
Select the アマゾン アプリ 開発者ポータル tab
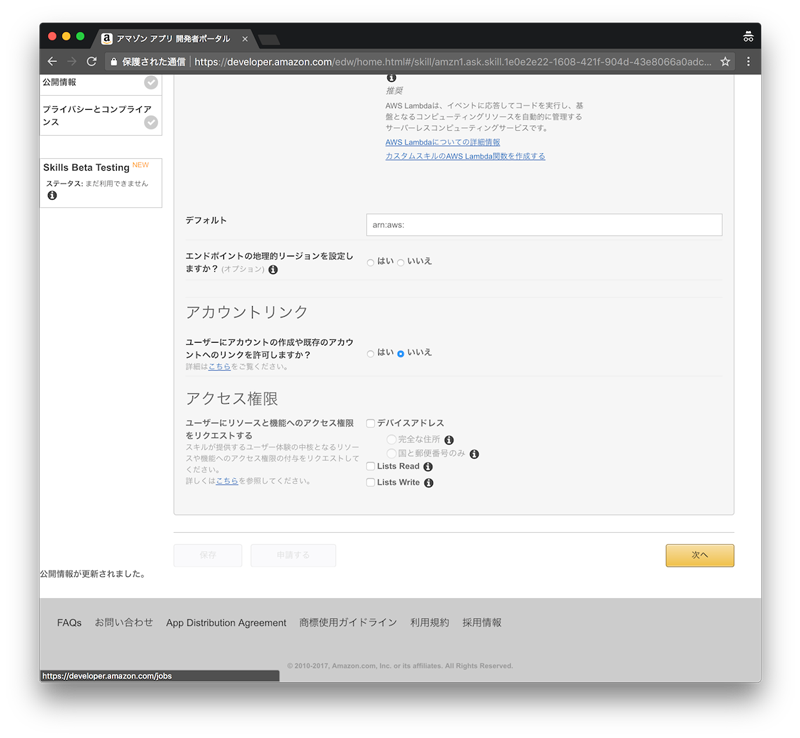(172, 39)
